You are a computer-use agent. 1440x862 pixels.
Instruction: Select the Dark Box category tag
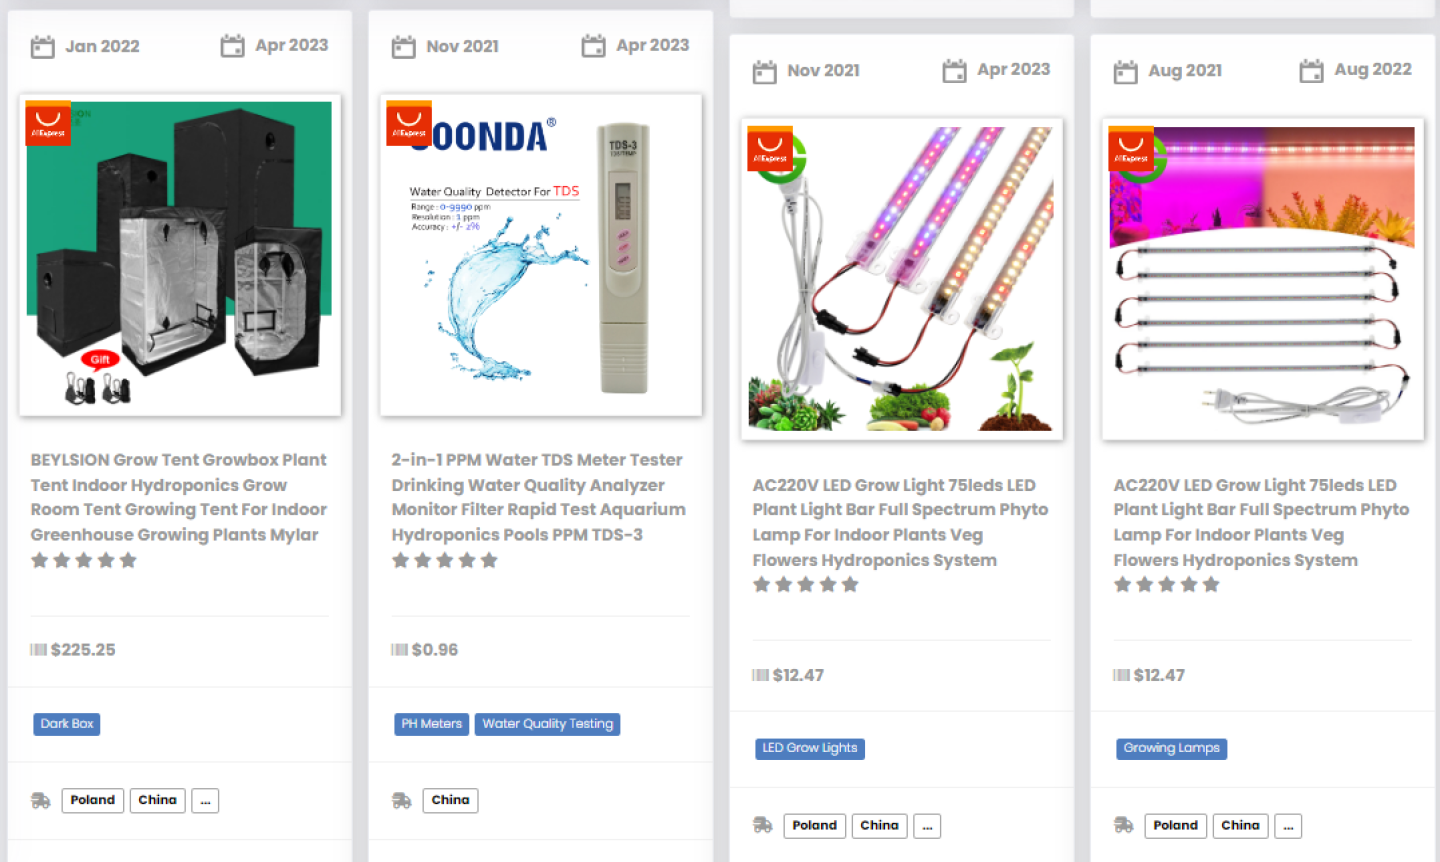pos(67,724)
